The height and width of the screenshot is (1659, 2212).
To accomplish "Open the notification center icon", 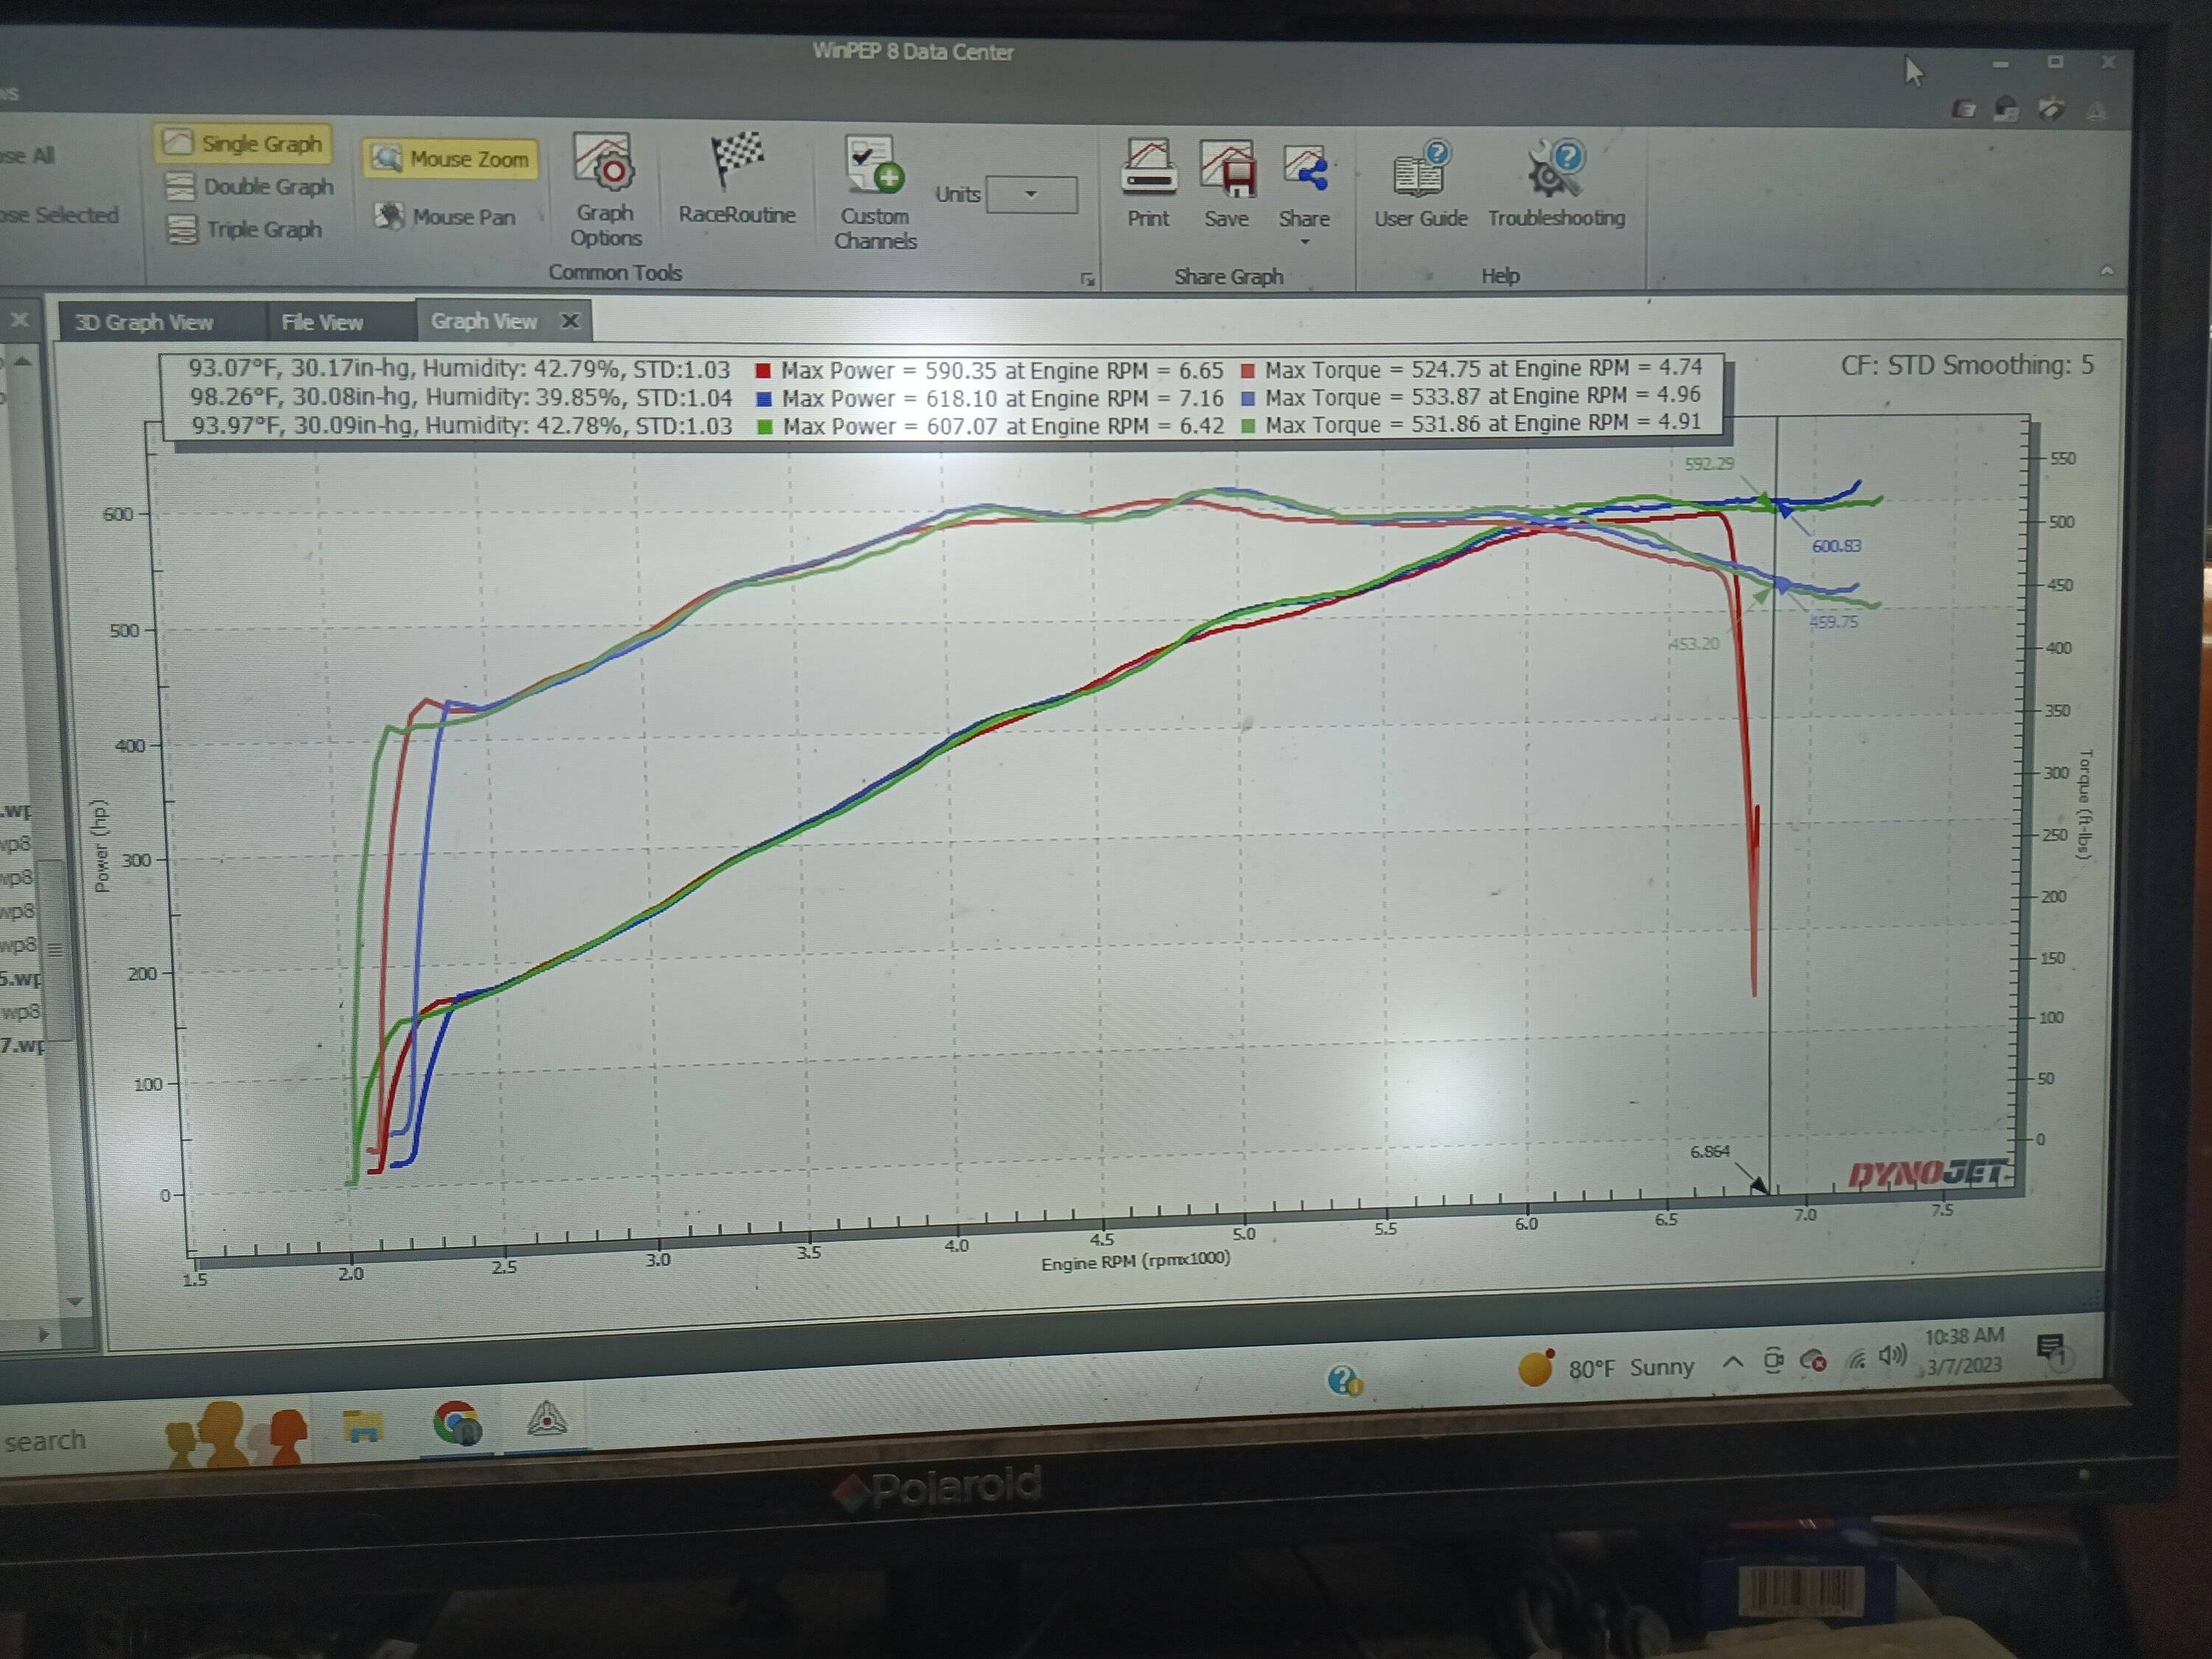I will 2052,1351.
